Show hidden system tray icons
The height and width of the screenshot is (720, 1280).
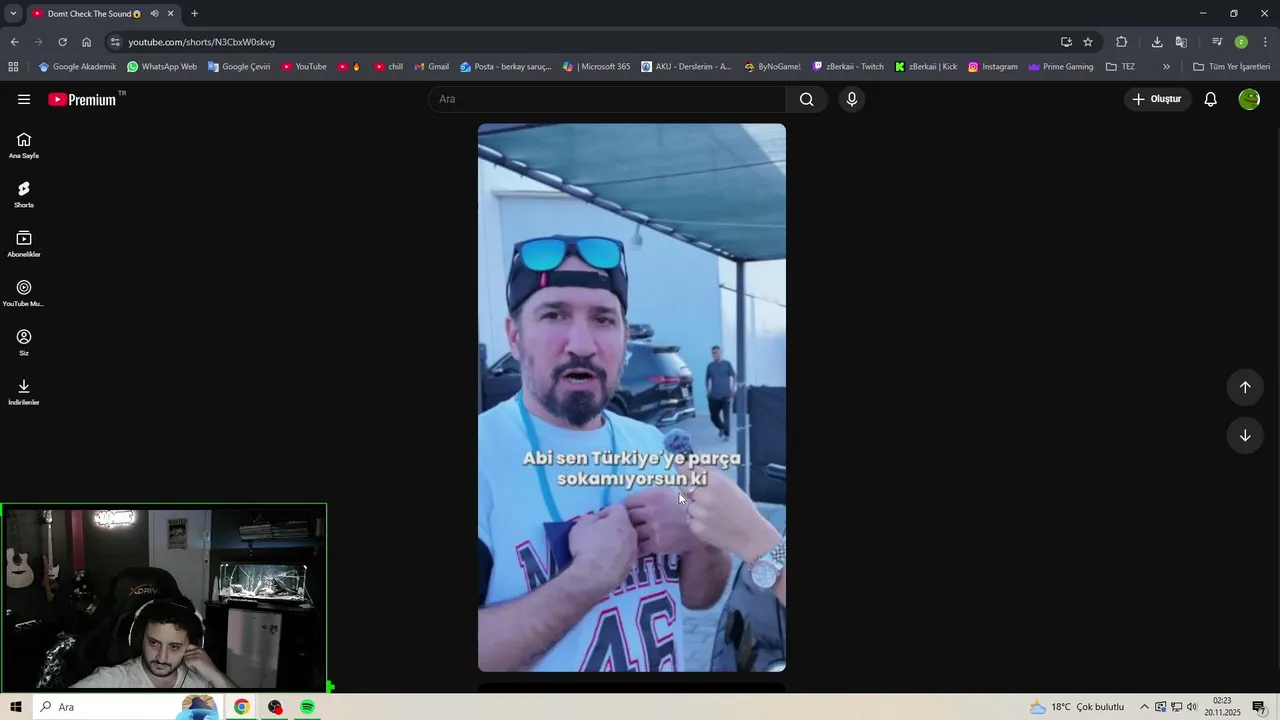coord(1144,707)
